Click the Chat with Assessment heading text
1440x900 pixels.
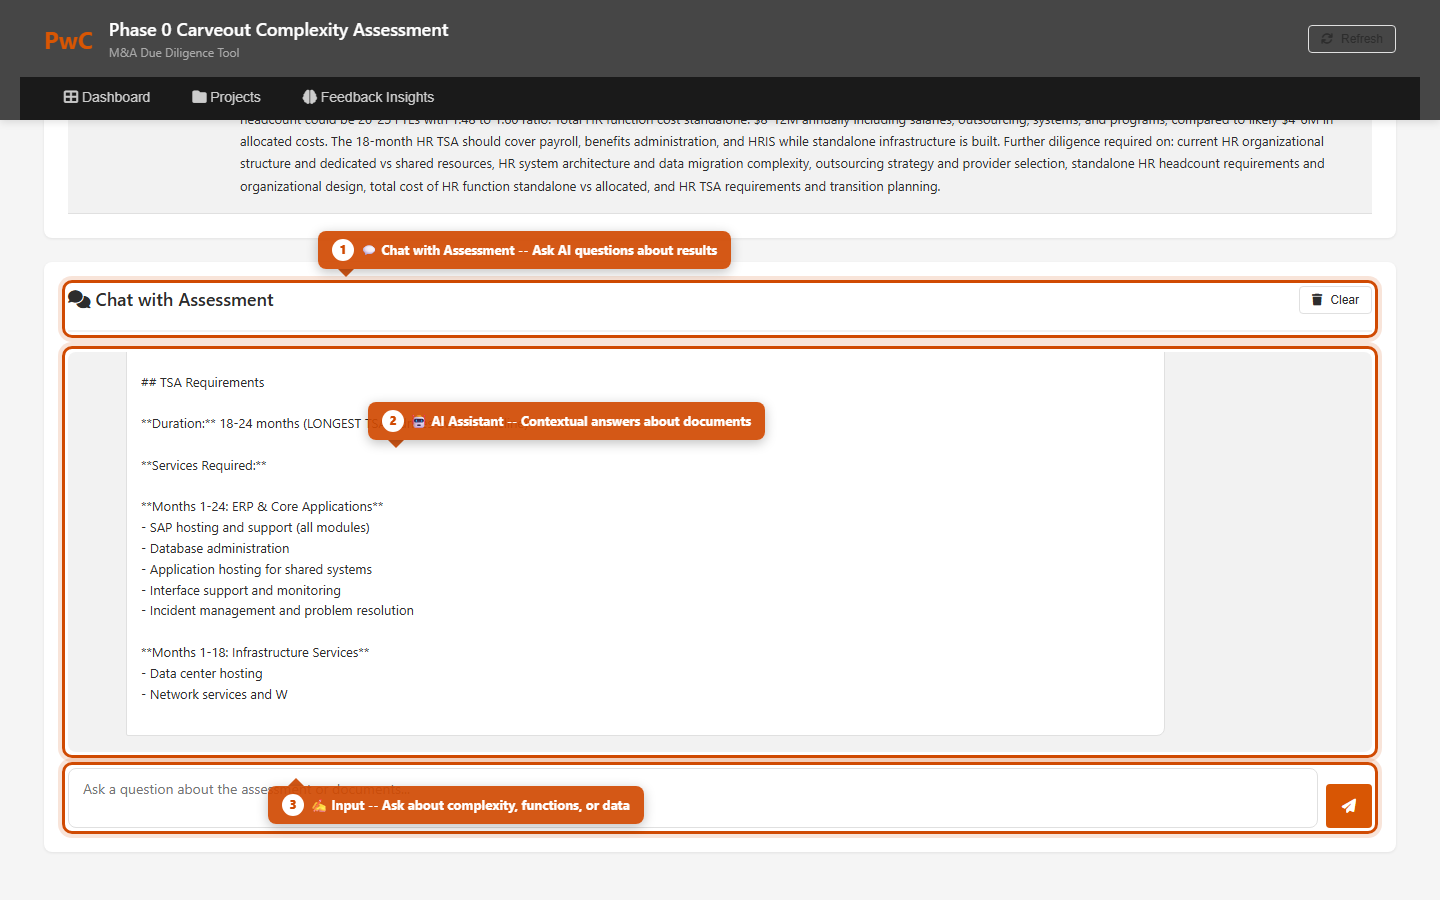pos(184,300)
